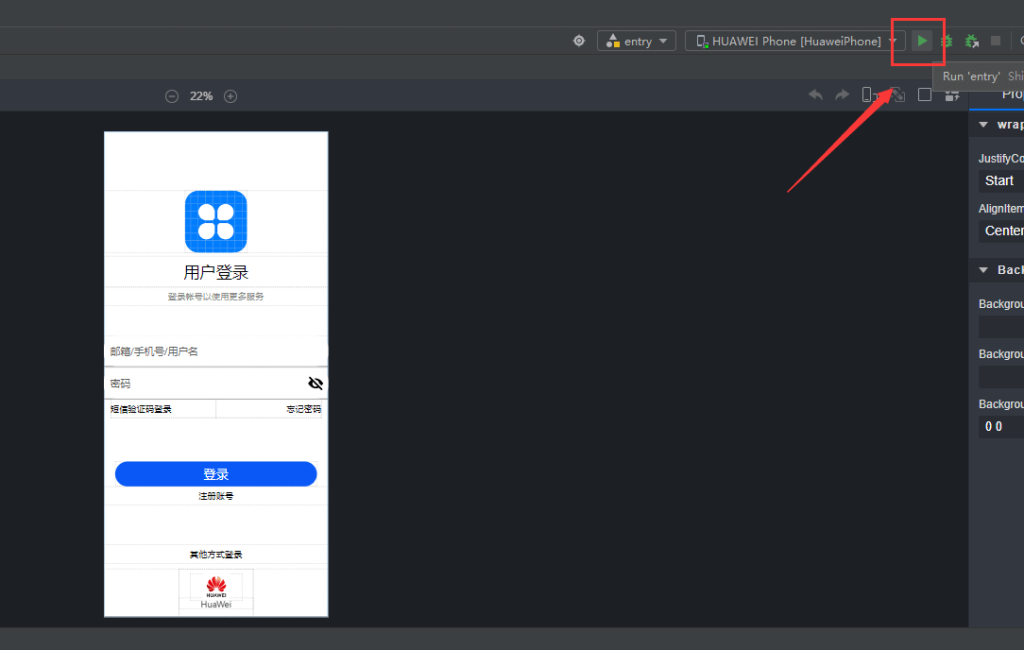Zoom out the preview with minus control

coord(170,96)
